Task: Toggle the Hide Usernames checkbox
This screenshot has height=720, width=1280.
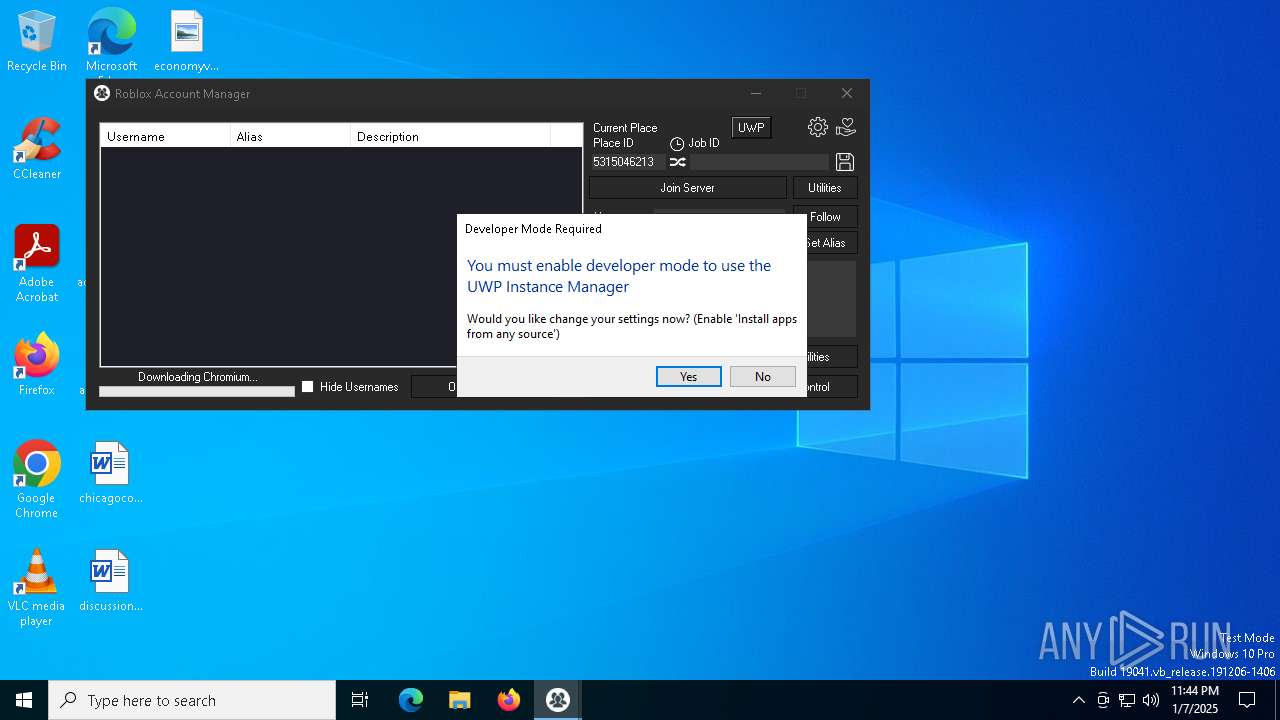Action: tap(308, 387)
